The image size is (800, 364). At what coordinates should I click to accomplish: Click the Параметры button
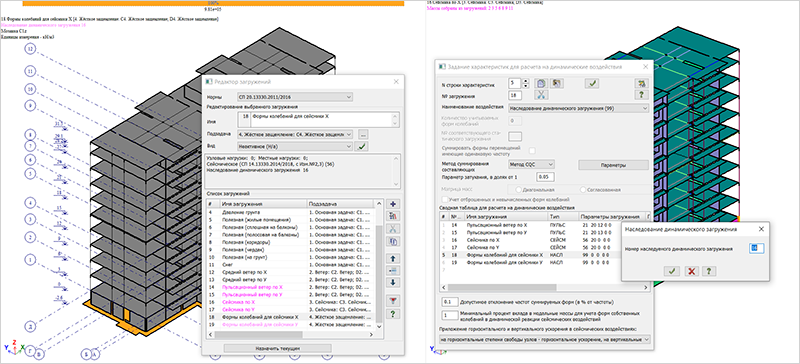point(613,165)
